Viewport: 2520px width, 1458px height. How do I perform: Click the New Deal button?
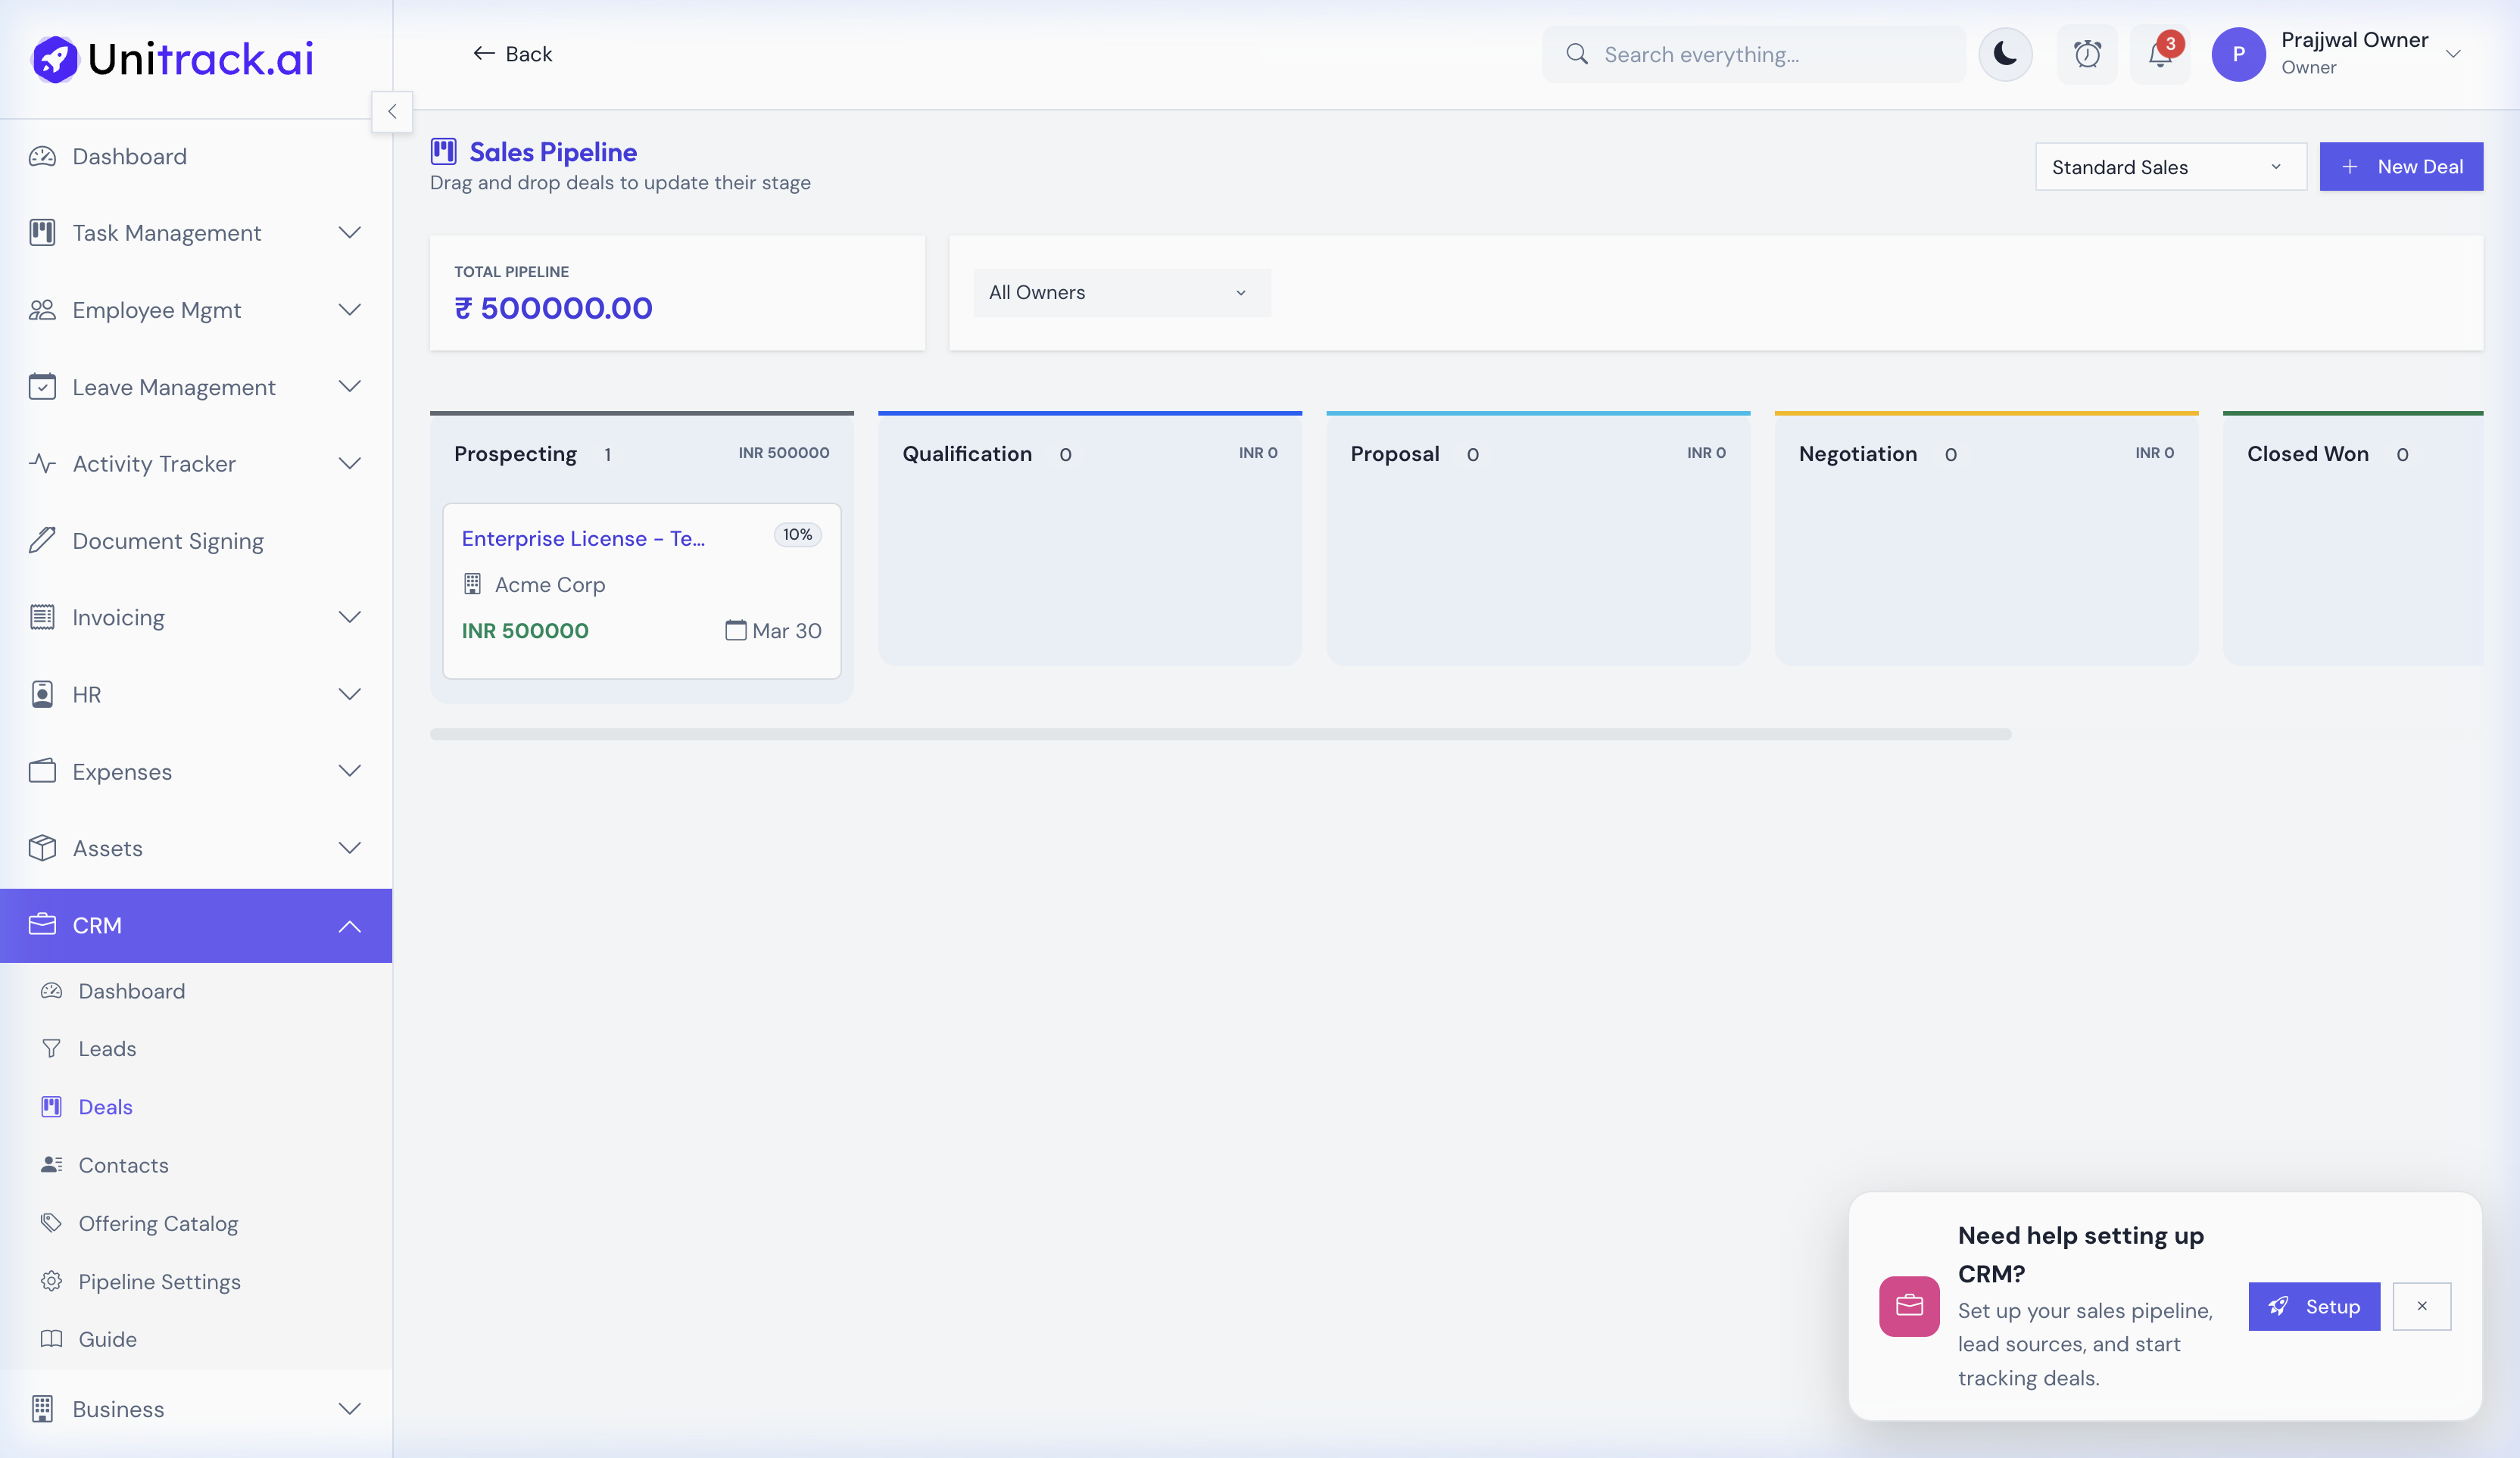[x=2401, y=166]
